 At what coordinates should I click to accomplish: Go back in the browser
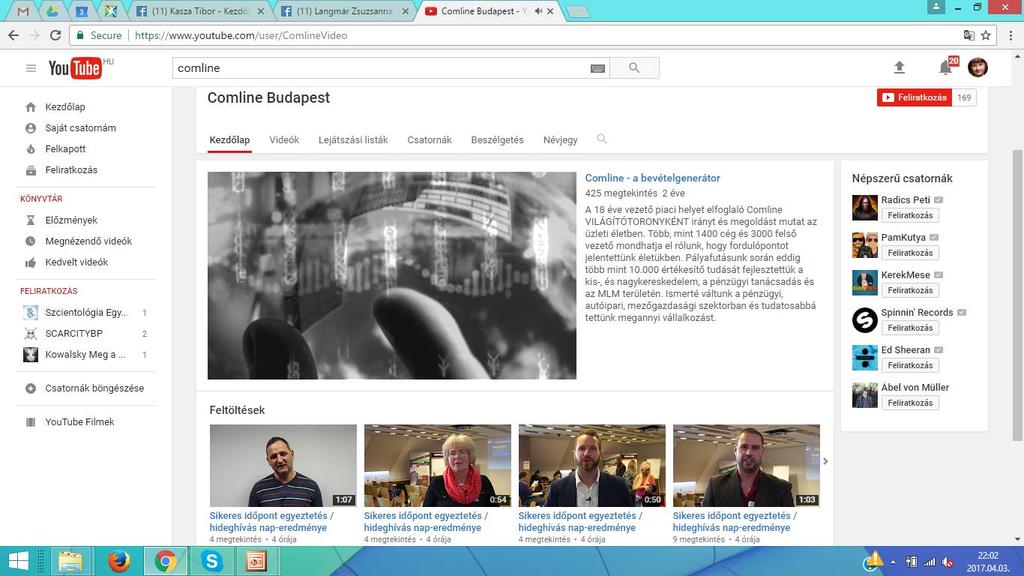click(x=14, y=35)
